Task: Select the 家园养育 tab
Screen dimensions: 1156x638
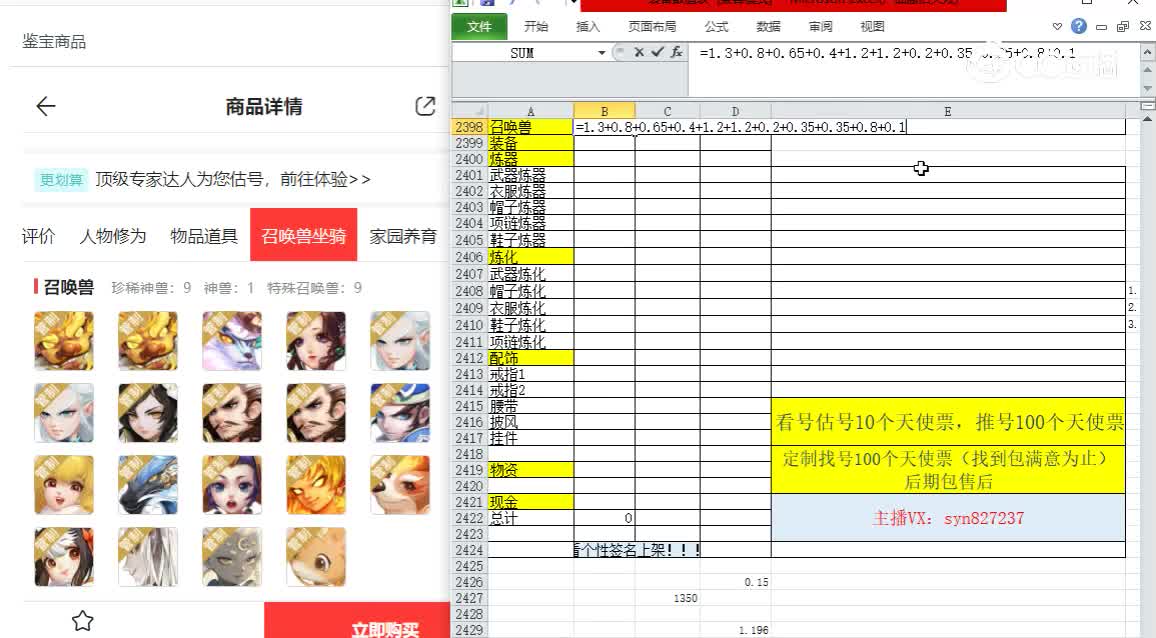Action: pos(403,236)
